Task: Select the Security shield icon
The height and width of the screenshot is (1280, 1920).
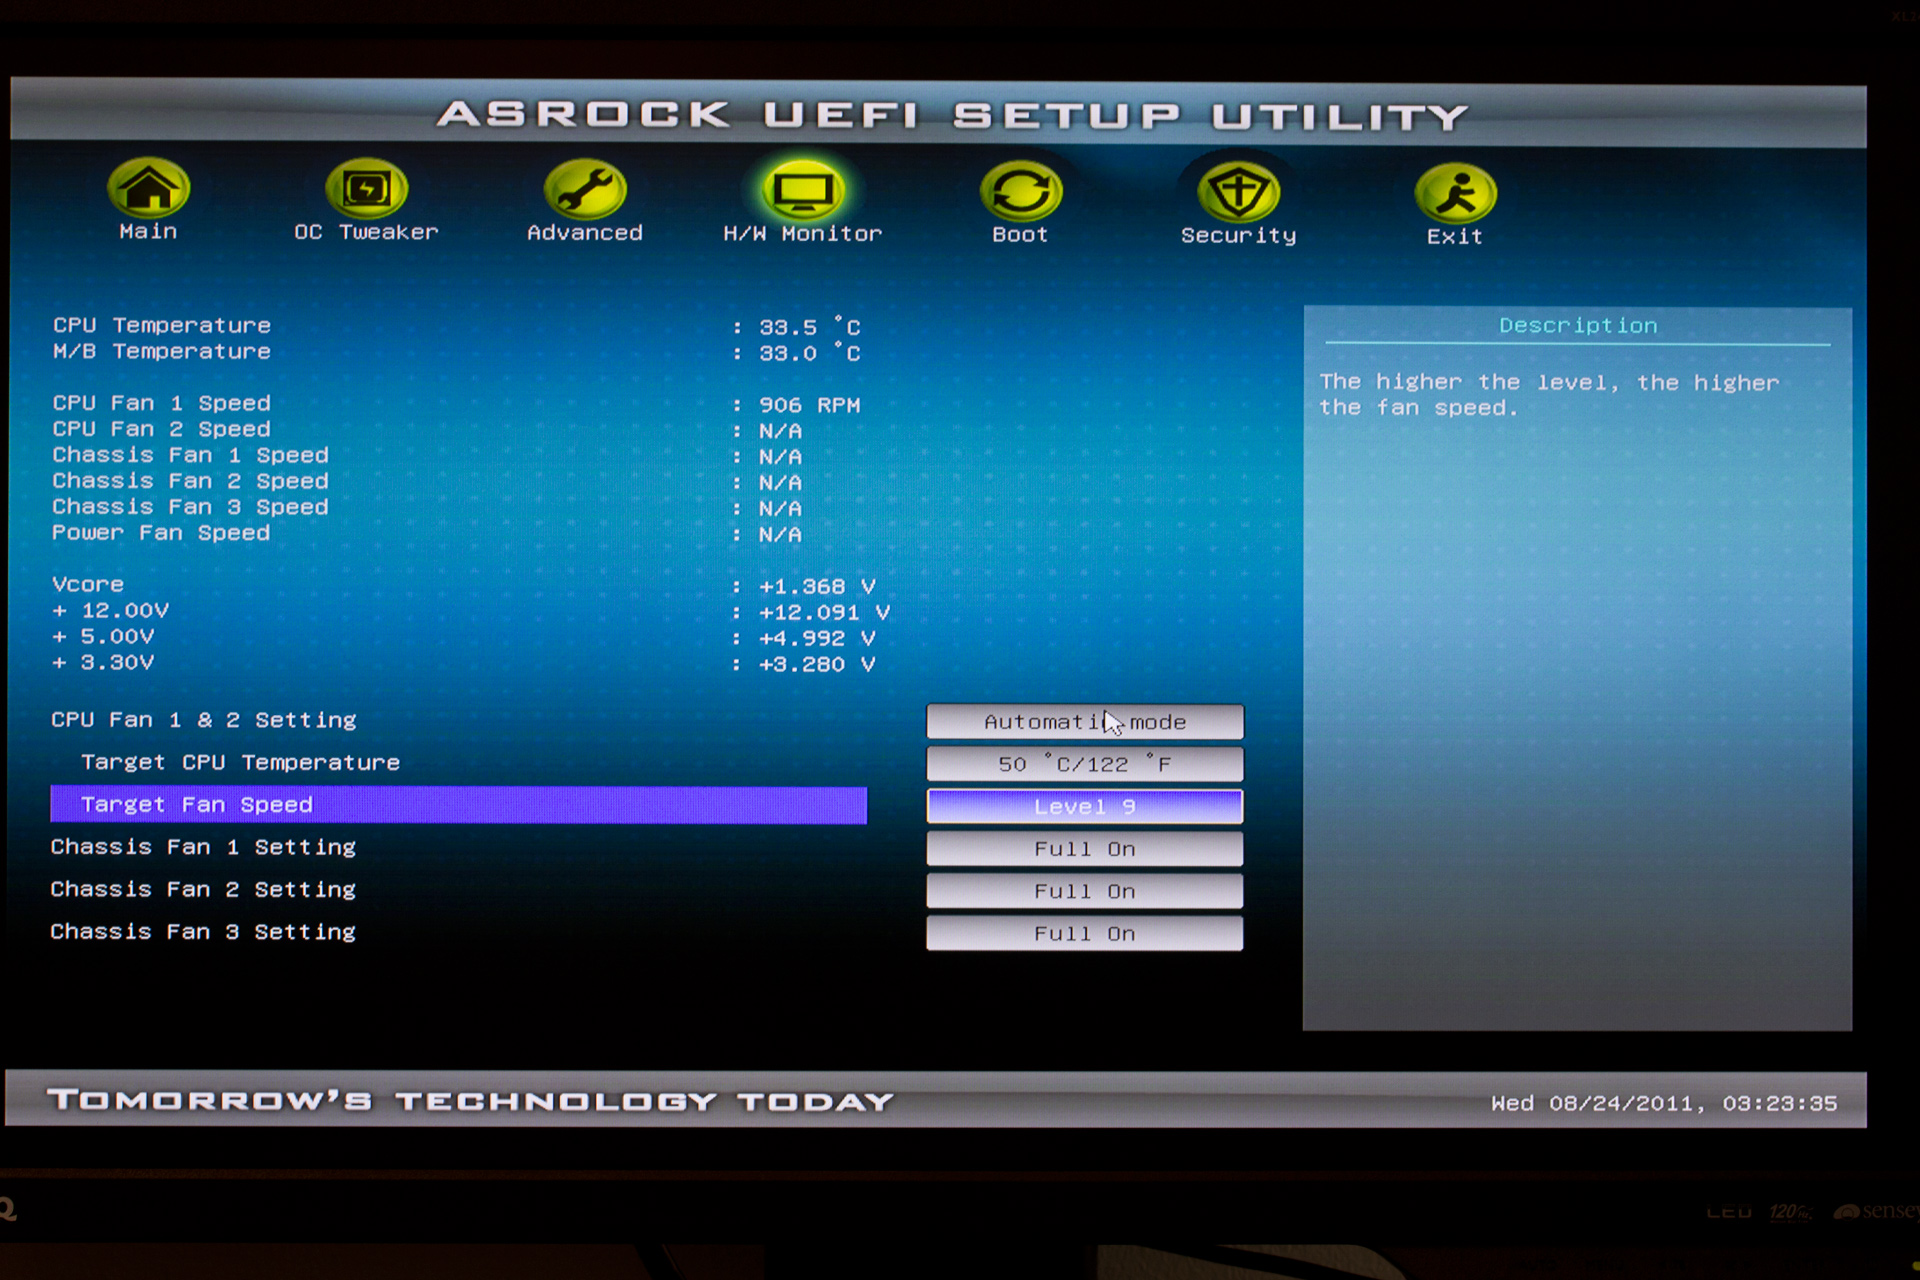Action: tap(1237, 190)
